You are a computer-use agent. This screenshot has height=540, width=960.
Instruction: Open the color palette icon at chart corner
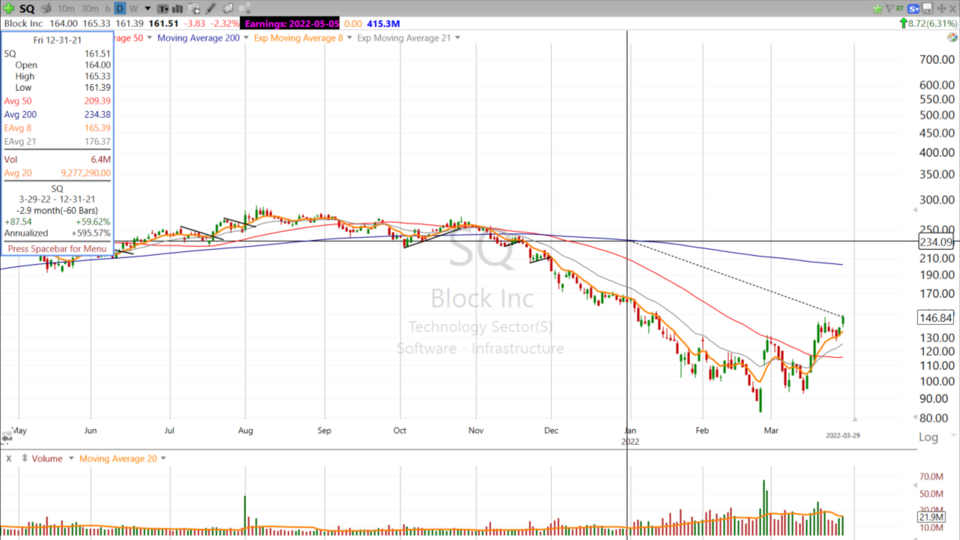[x=952, y=37]
